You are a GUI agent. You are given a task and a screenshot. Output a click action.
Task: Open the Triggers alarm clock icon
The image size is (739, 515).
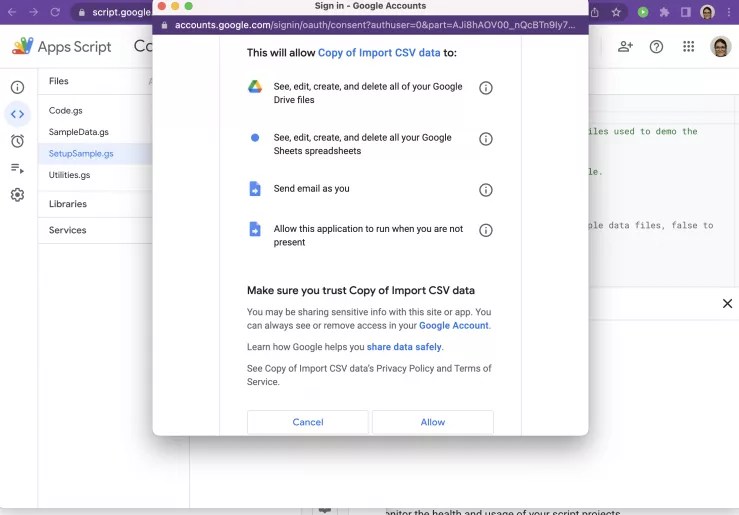17,141
